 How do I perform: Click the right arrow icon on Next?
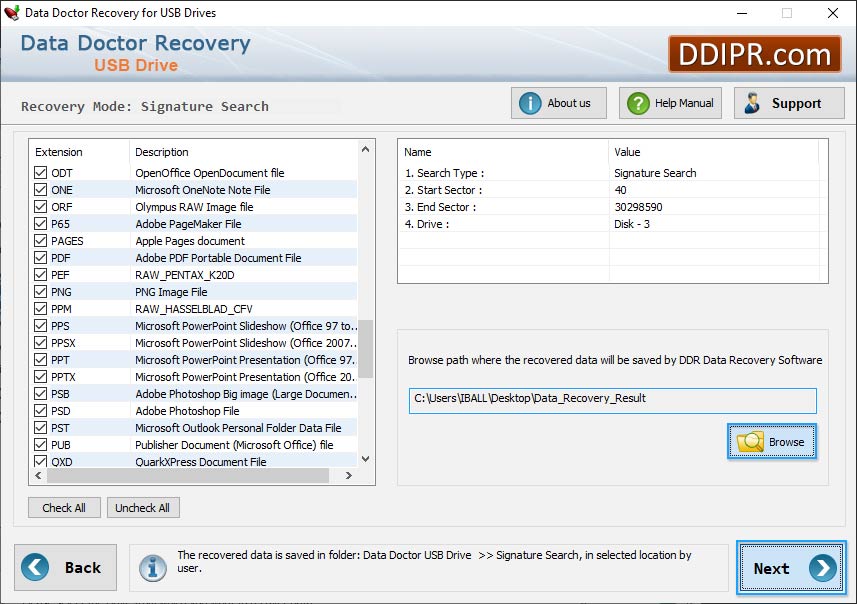point(823,568)
